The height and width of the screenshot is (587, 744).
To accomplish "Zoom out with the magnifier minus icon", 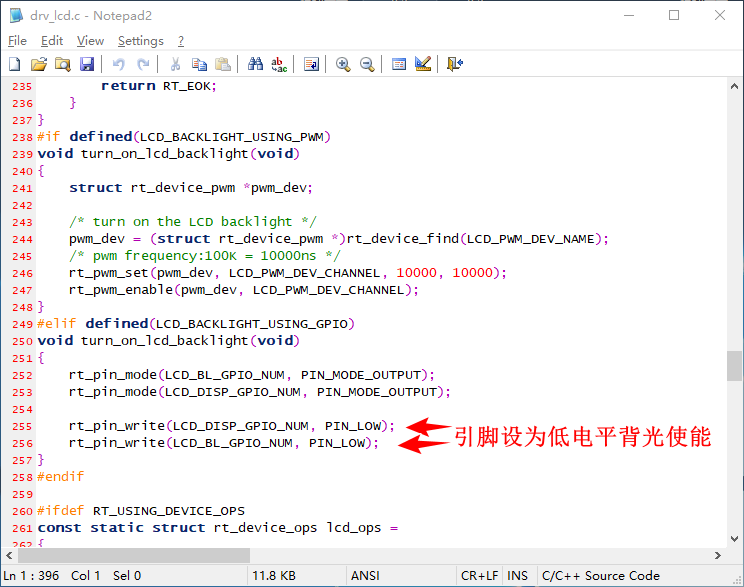I will point(367,64).
